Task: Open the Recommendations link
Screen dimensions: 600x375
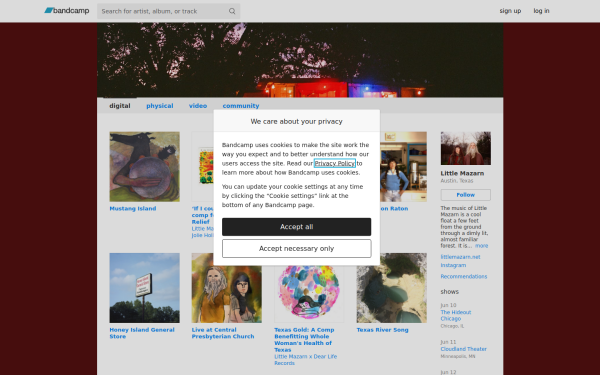Action: (x=464, y=276)
